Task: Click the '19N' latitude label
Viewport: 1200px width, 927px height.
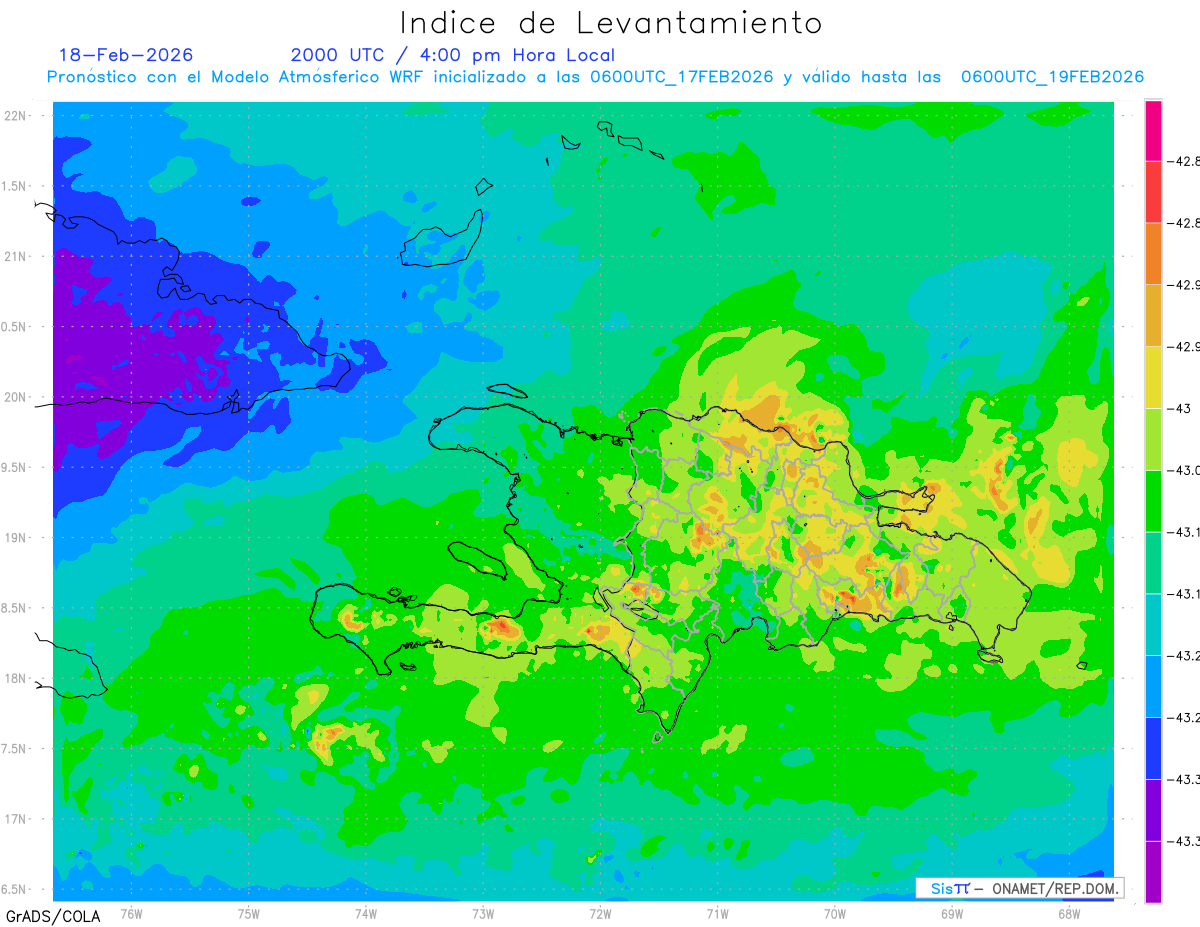Action: pos(17,538)
